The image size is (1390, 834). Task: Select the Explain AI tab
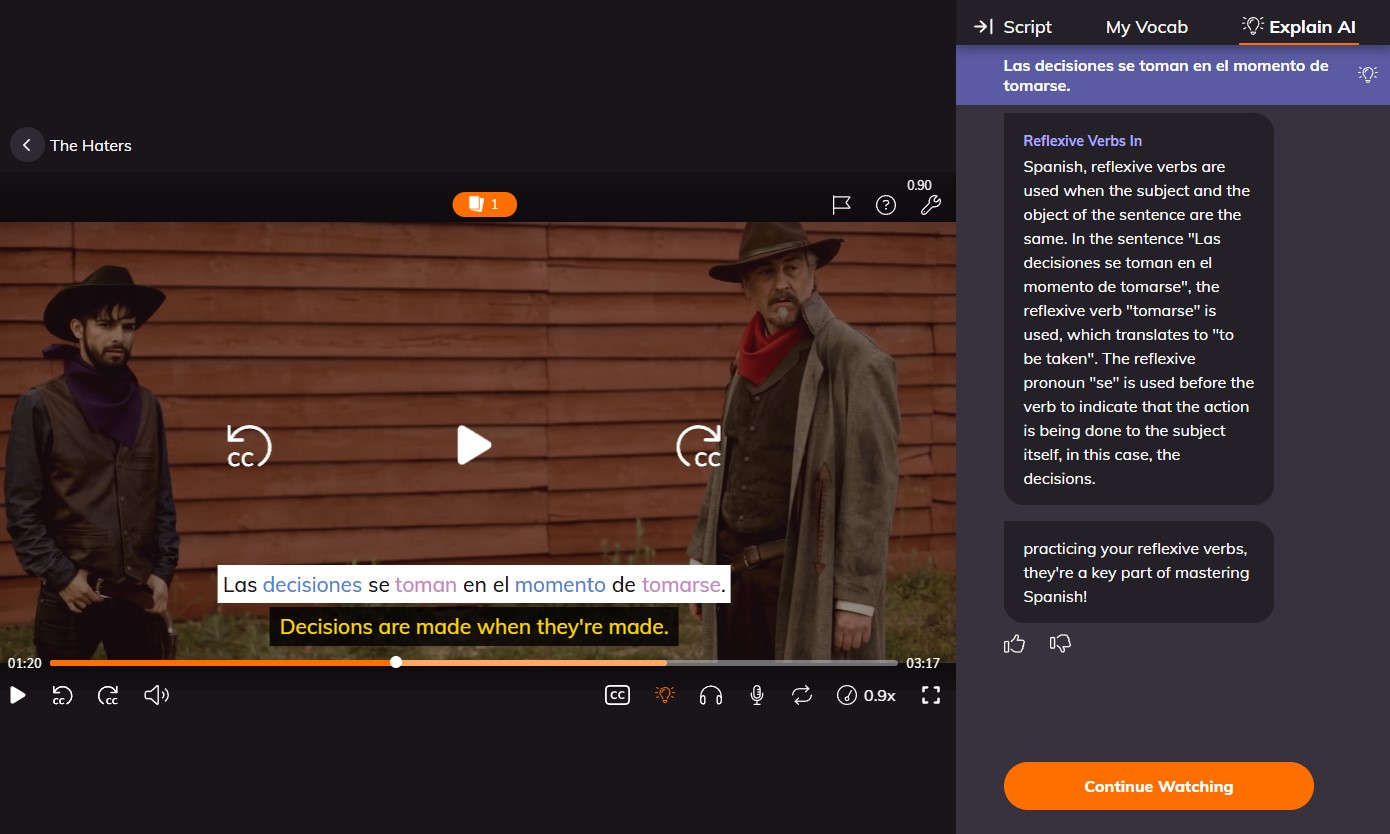coord(1299,27)
